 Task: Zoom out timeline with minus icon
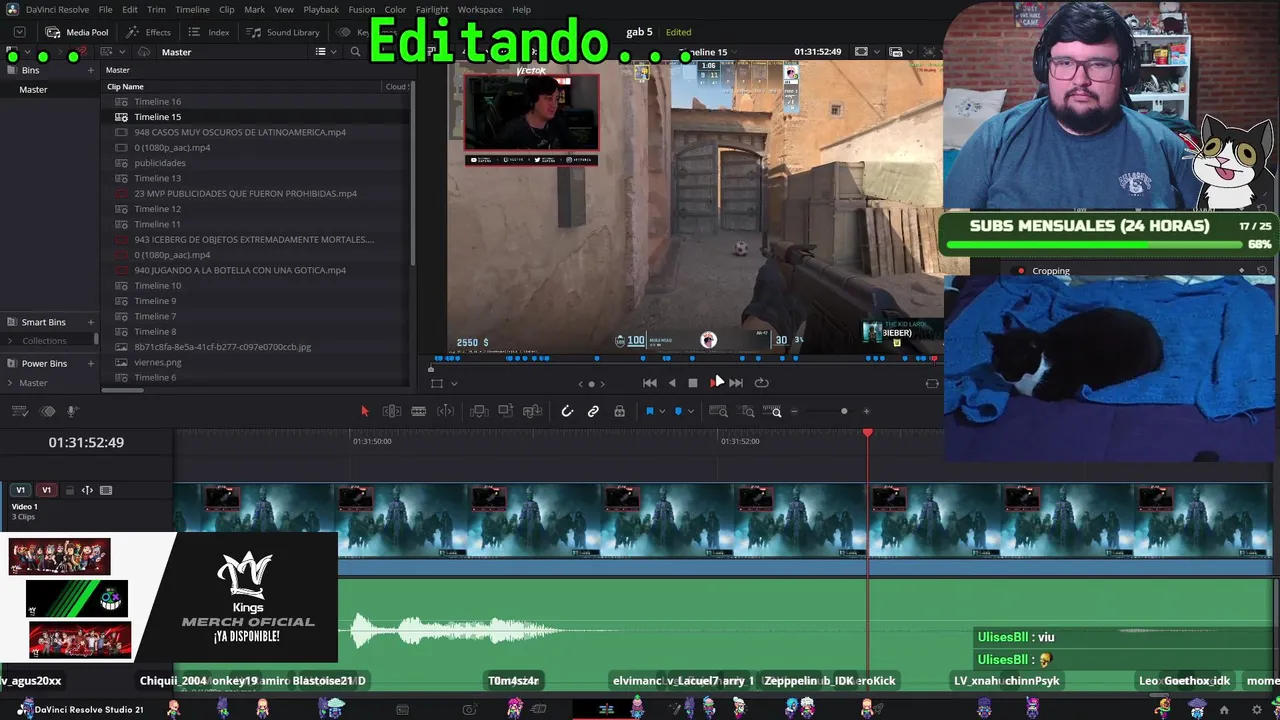click(795, 411)
